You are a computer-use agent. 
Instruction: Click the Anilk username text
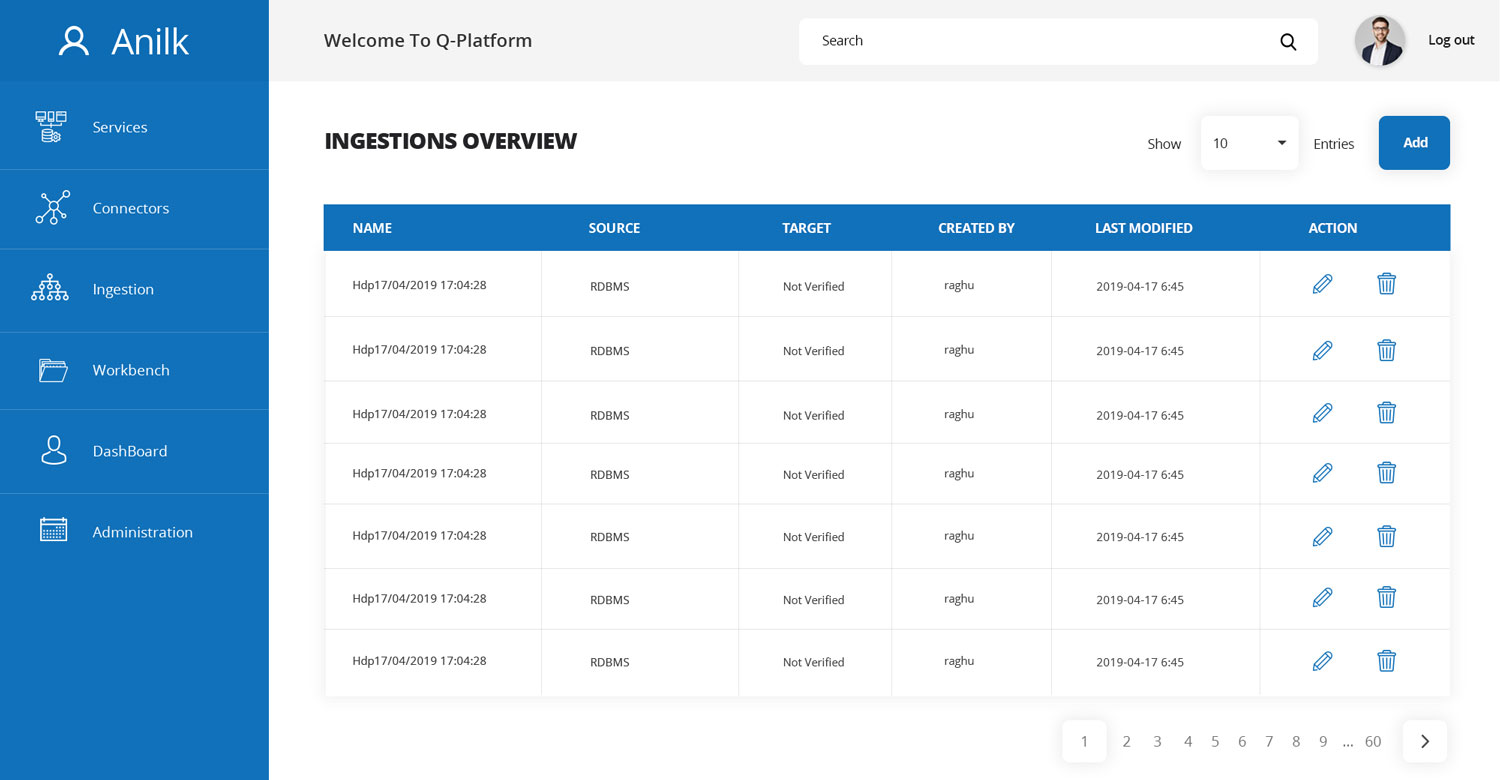[x=150, y=41]
